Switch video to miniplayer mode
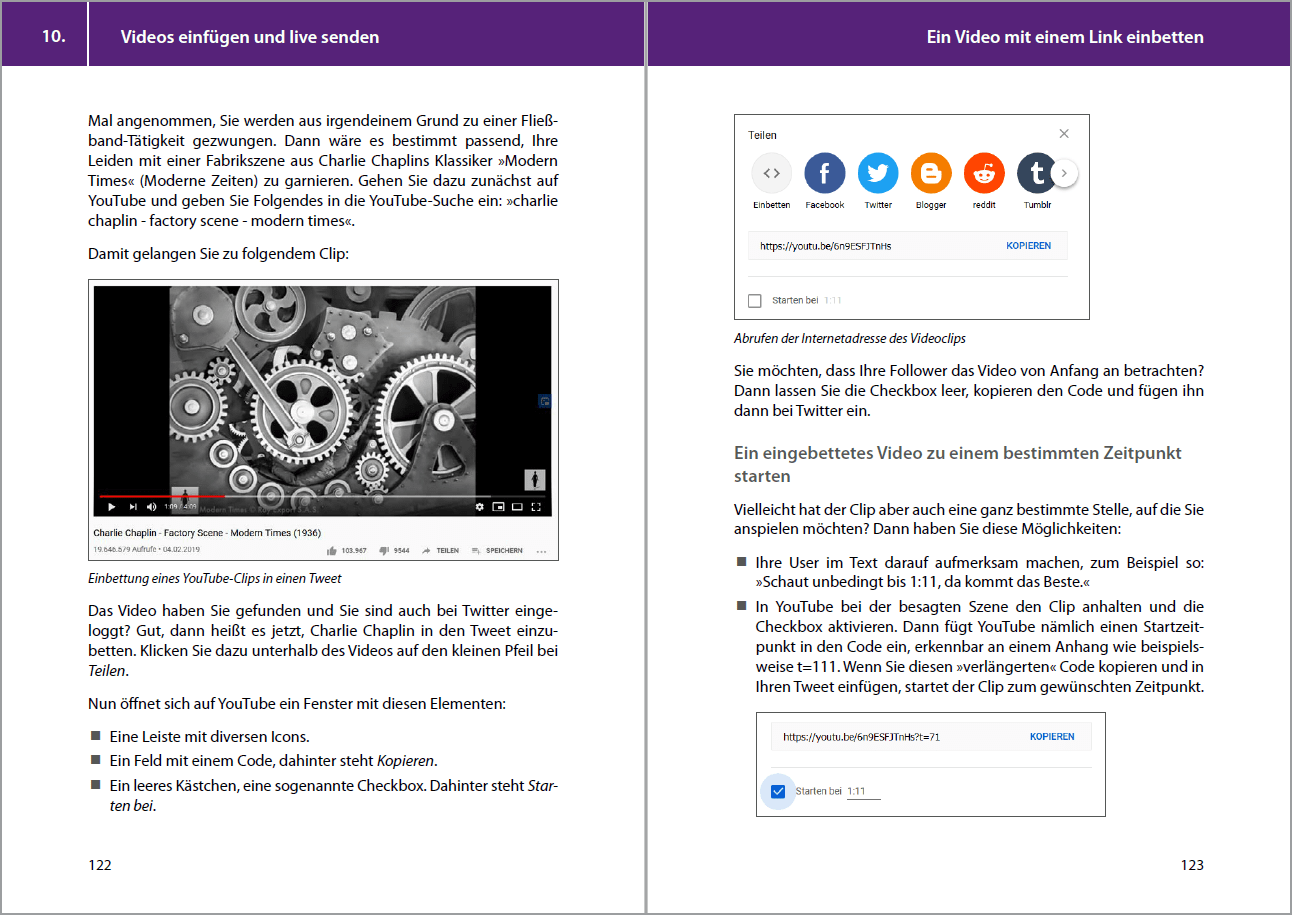 click(498, 507)
